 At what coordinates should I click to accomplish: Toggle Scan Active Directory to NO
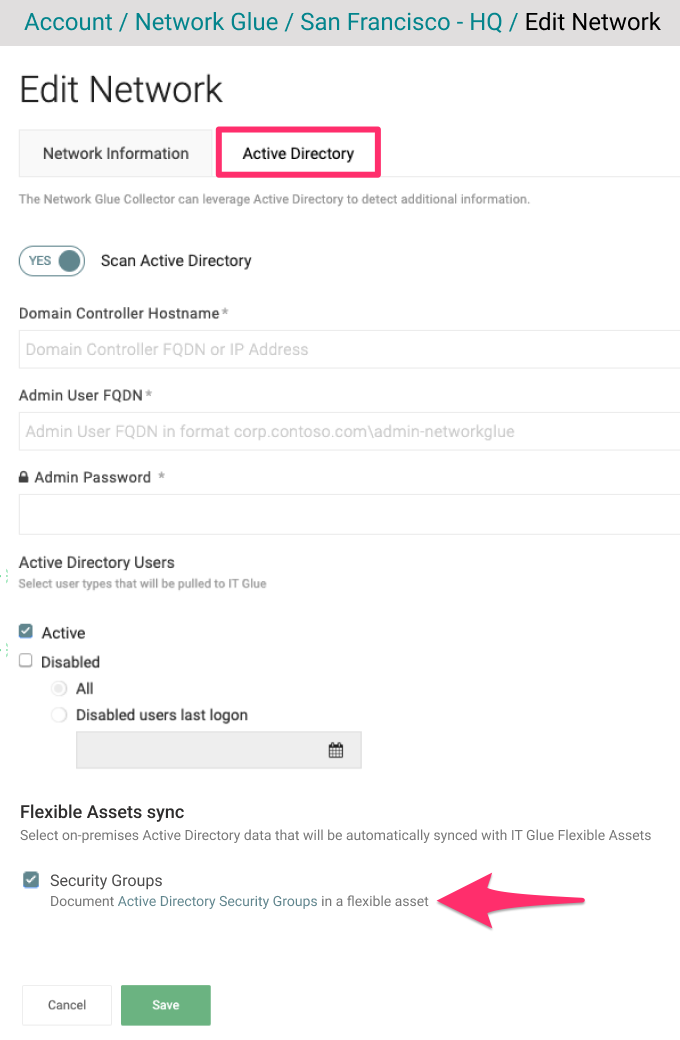tap(51, 260)
